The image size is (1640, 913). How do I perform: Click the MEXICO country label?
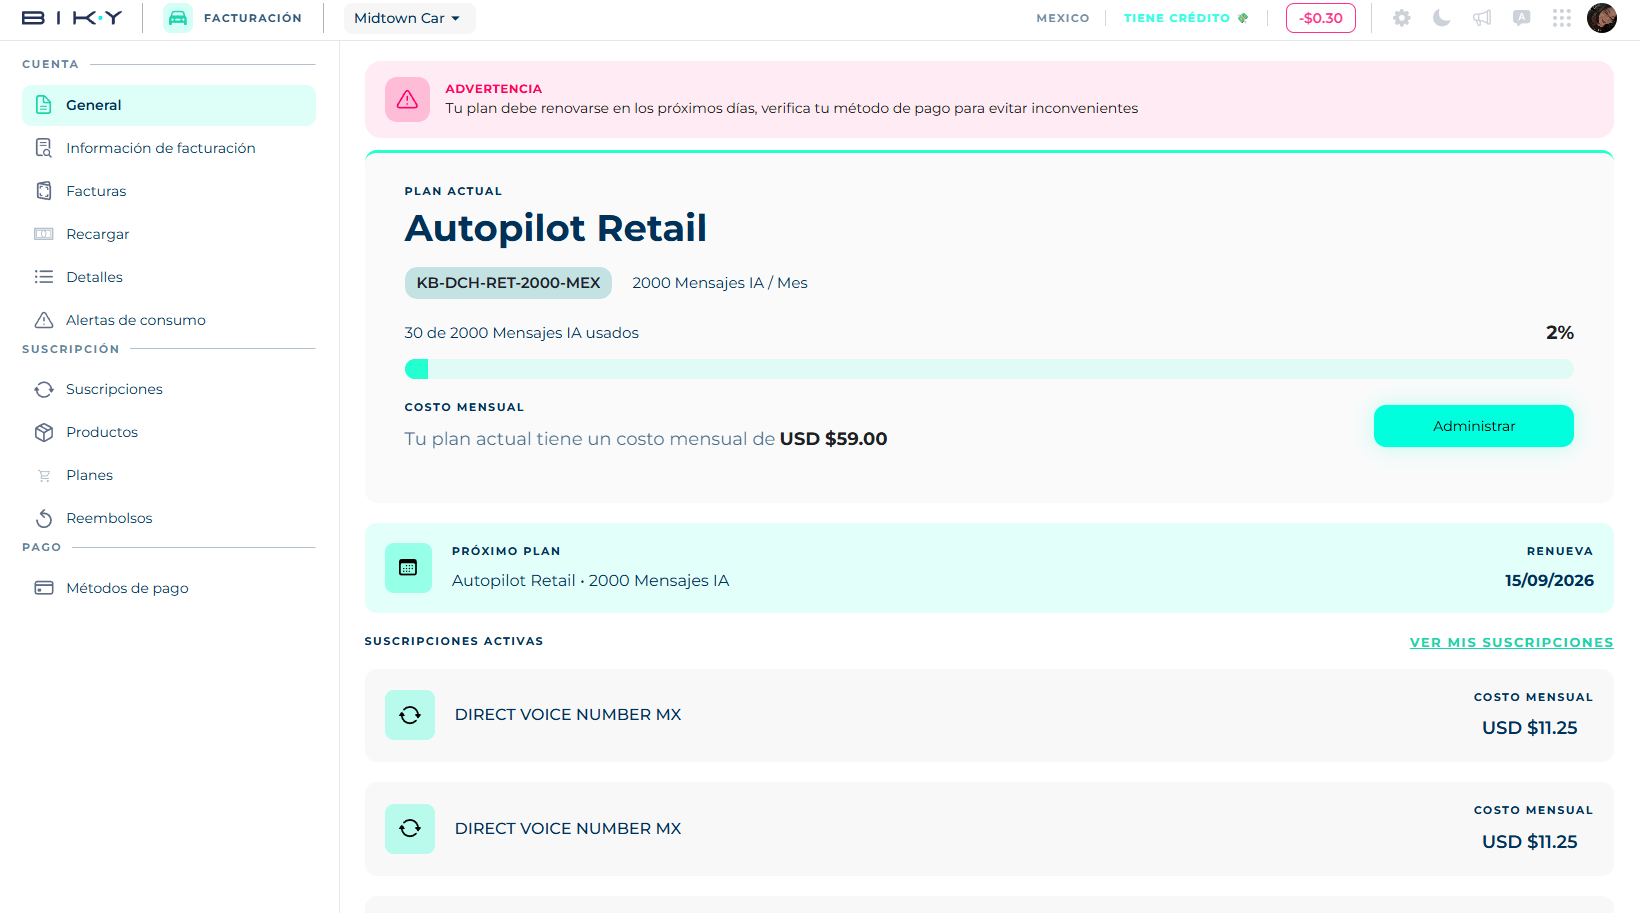click(1063, 18)
